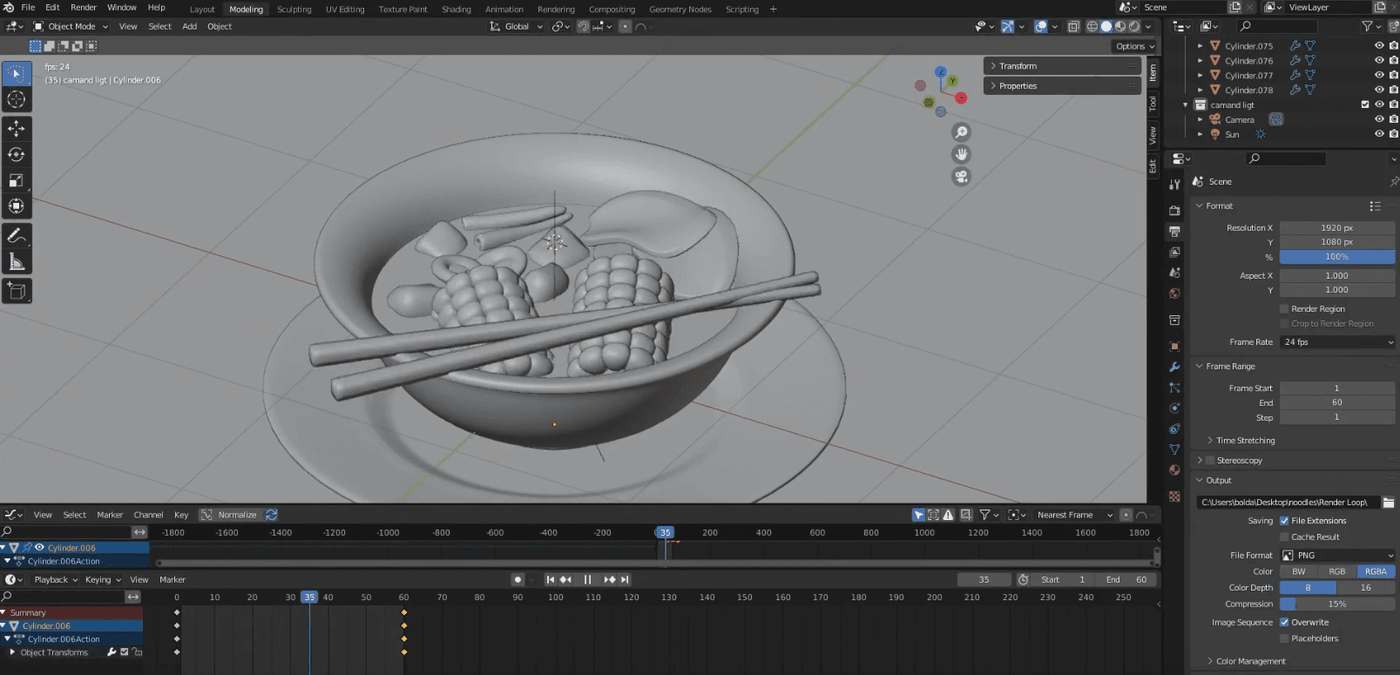Screen dimensions: 1400x675
Task: Select the Add Cube tool
Action: [x=17, y=291]
